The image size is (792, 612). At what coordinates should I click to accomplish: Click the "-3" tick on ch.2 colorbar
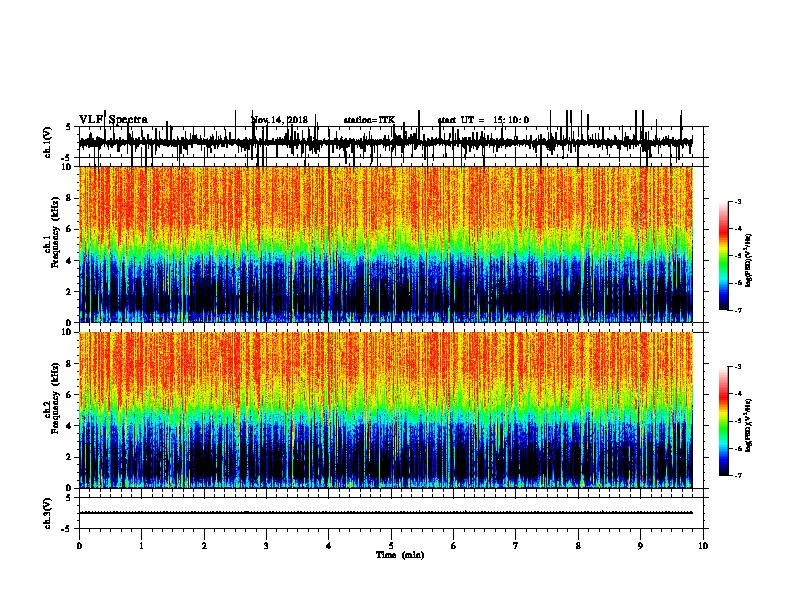737,367
